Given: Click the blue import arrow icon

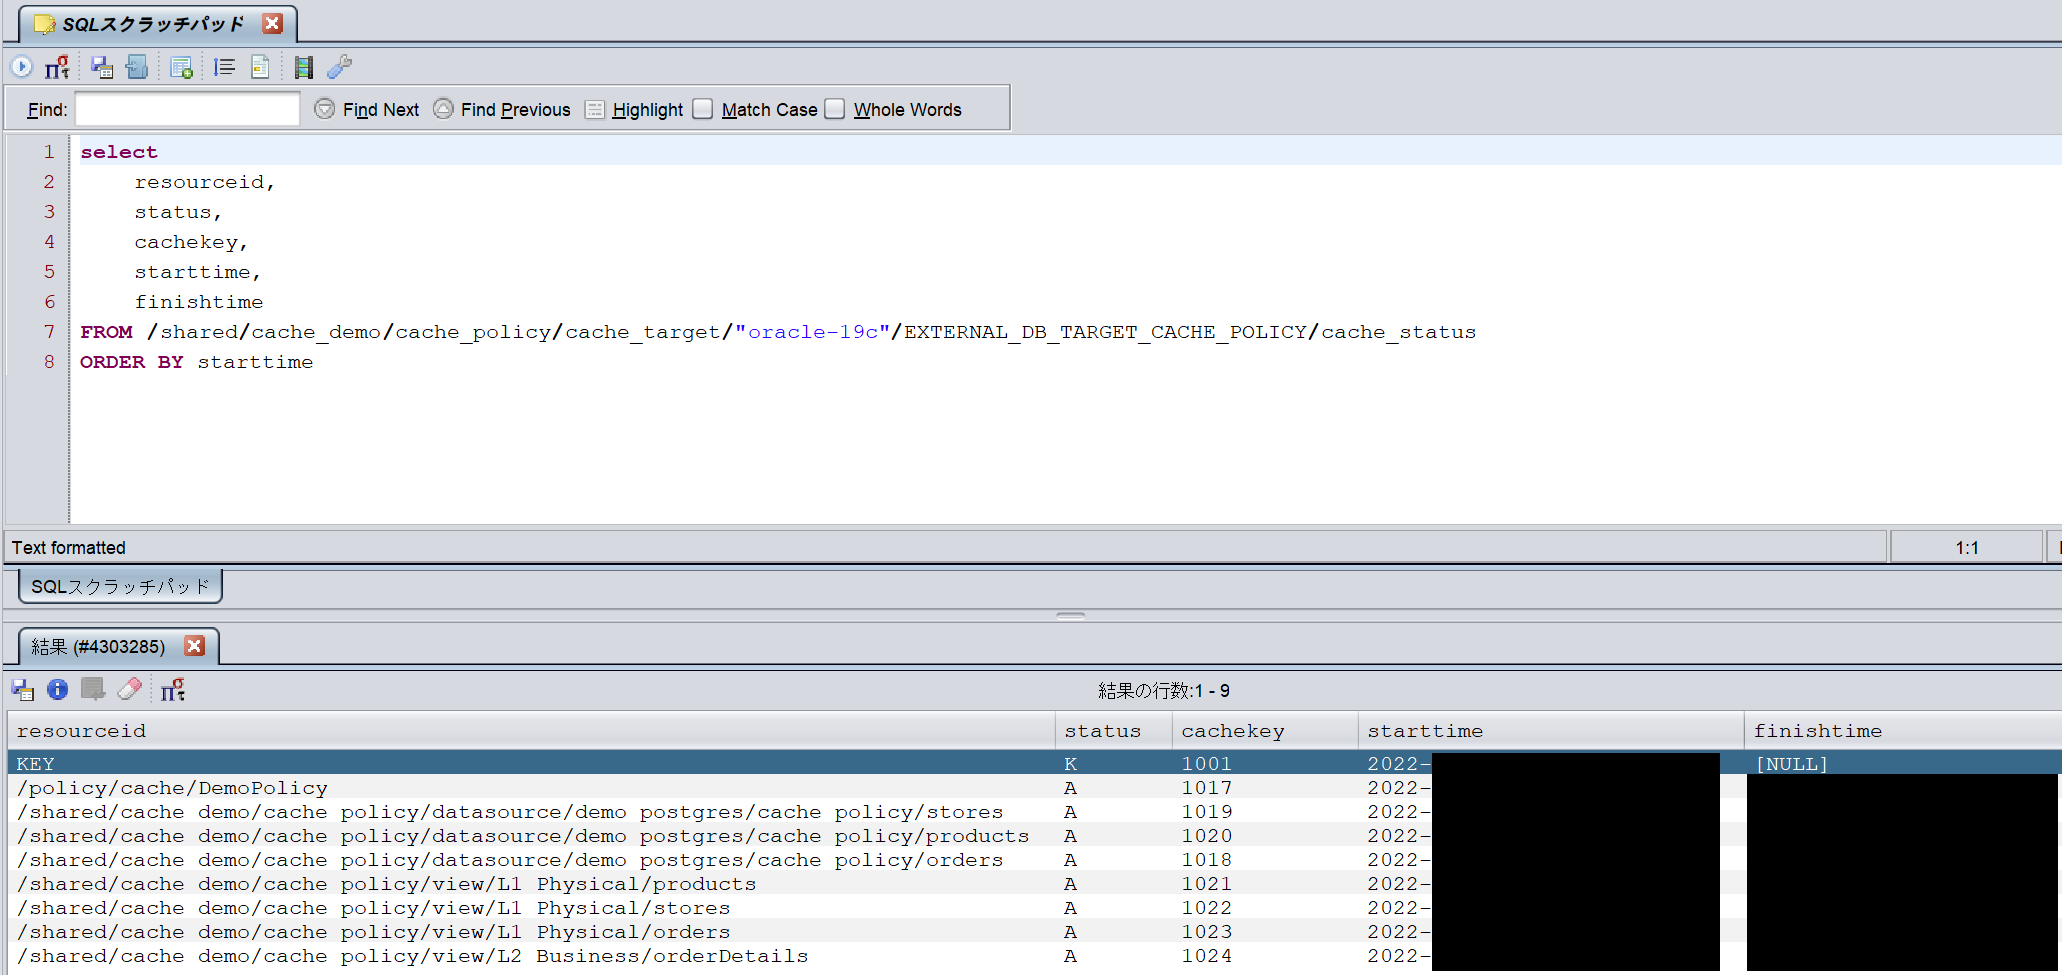Looking at the screenshot, I should tap(138, 67).
